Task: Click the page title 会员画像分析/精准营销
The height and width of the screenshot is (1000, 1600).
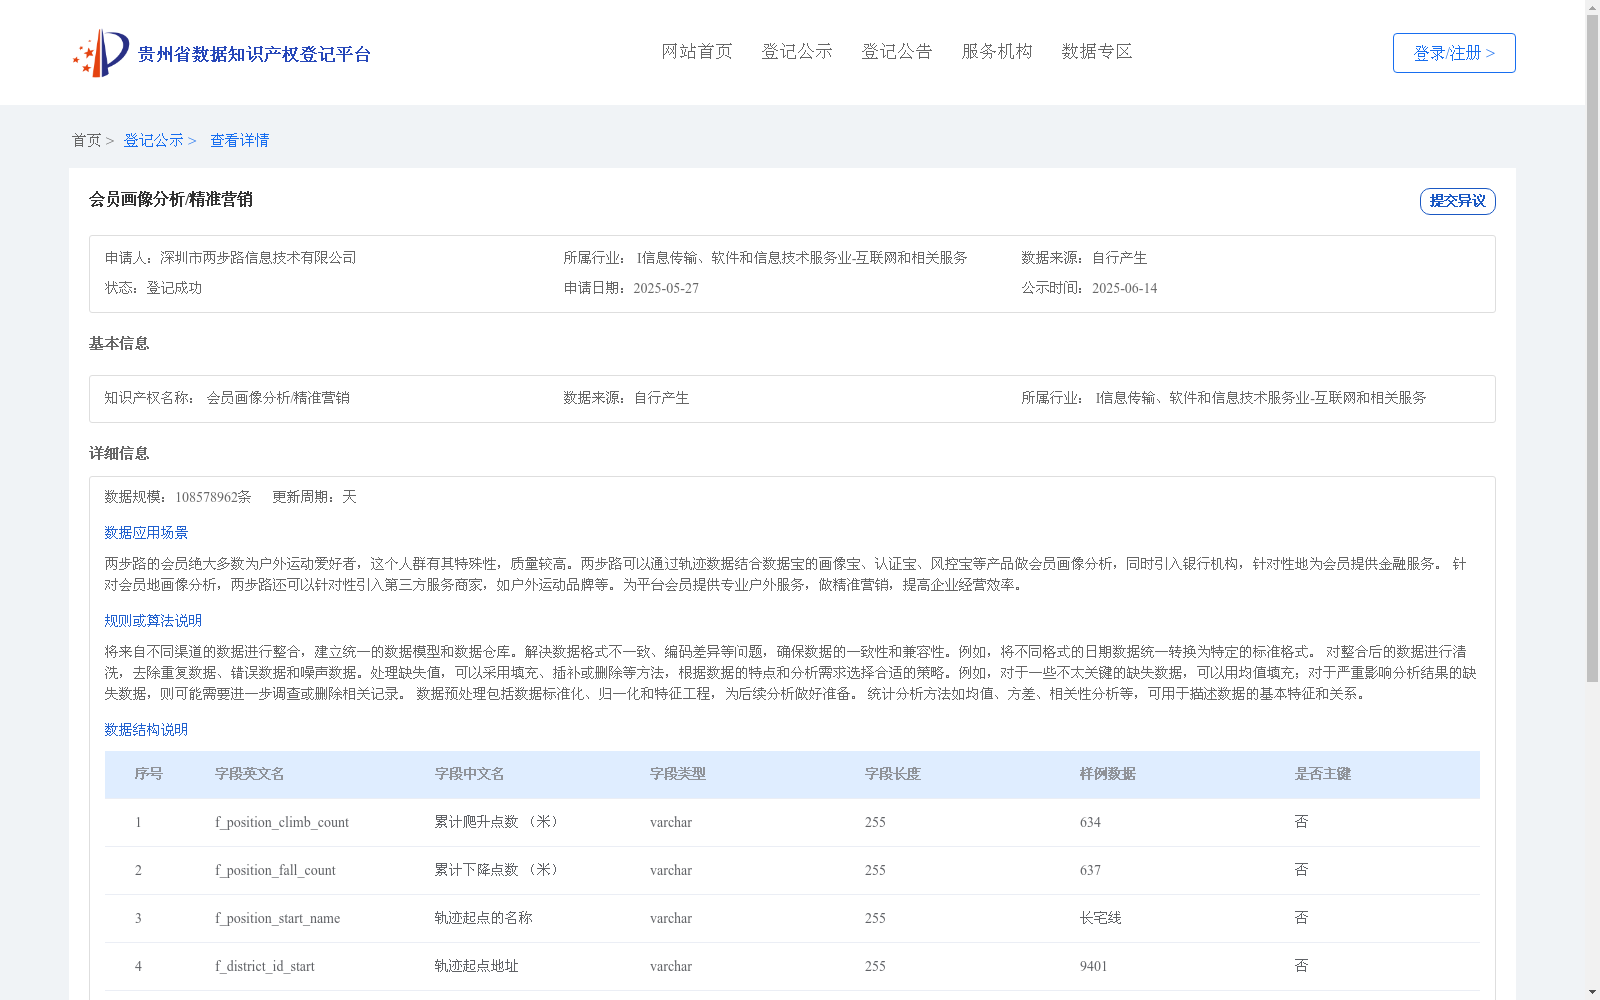Action: pos(171,199)
